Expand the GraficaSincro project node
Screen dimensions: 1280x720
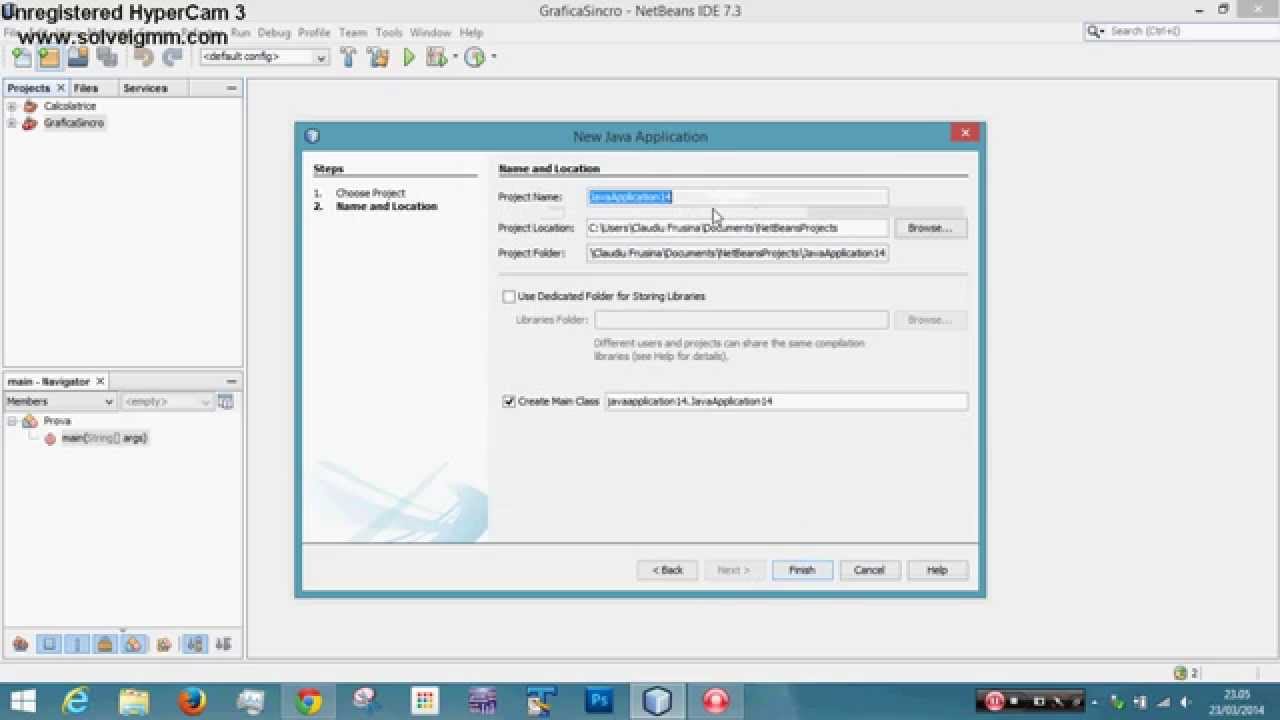point(12,123)
